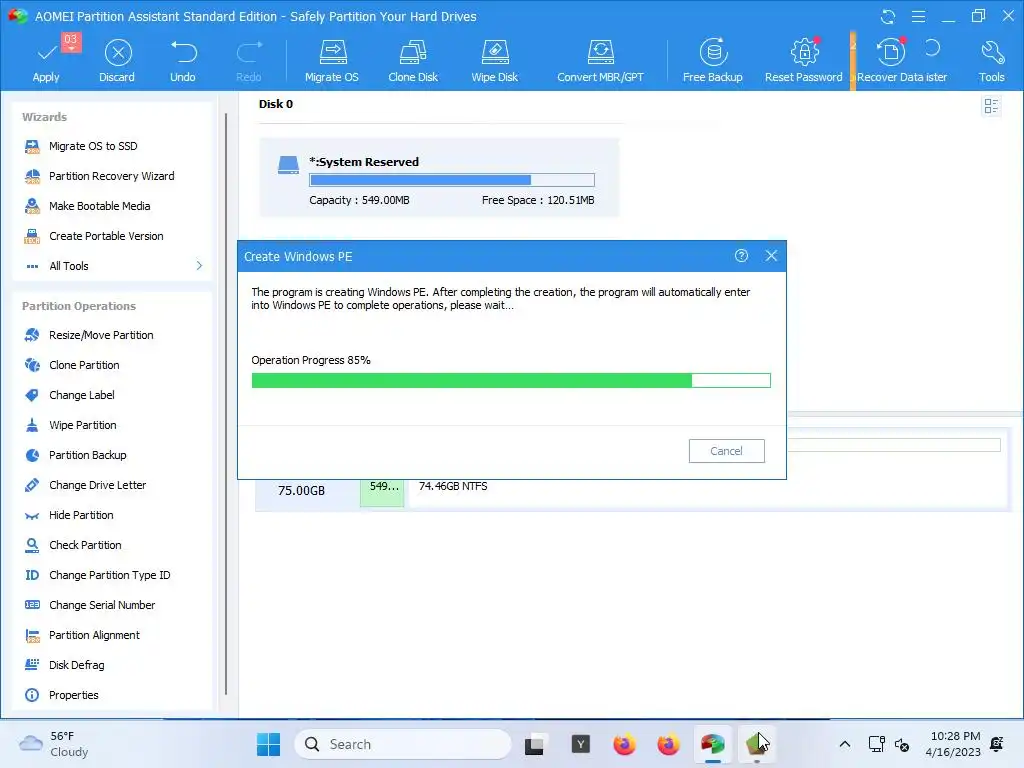Click the green operation progress bar
This screenshot has width=1024, height=768.
point(511,381)
